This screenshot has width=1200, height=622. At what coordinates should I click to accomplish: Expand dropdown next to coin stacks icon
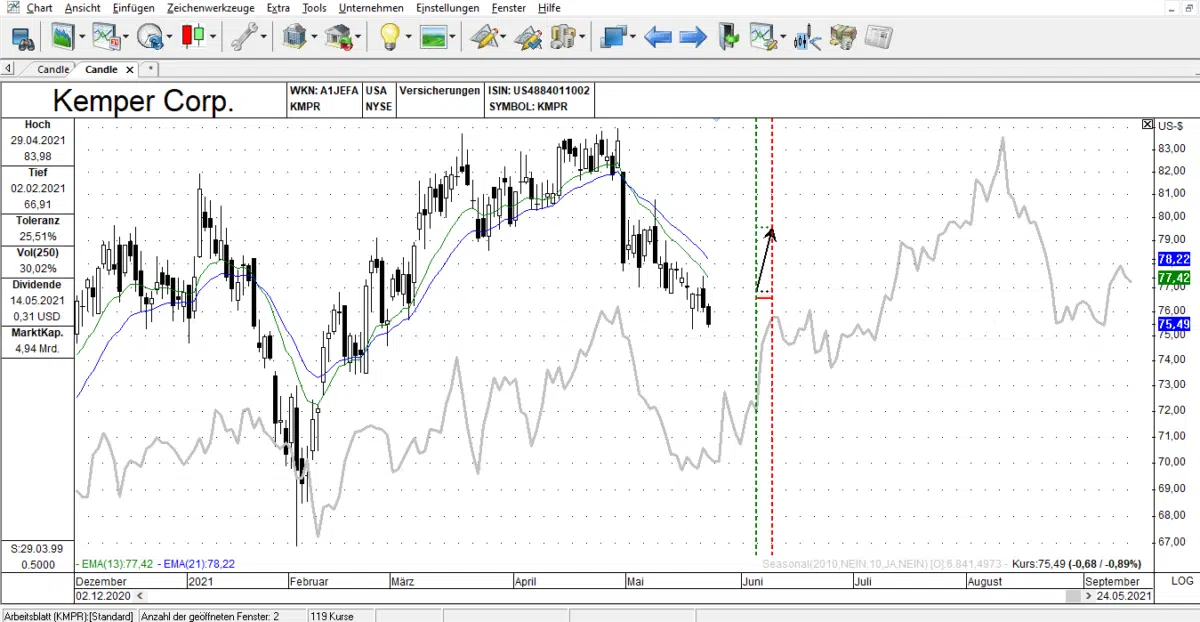click(583, 38)
